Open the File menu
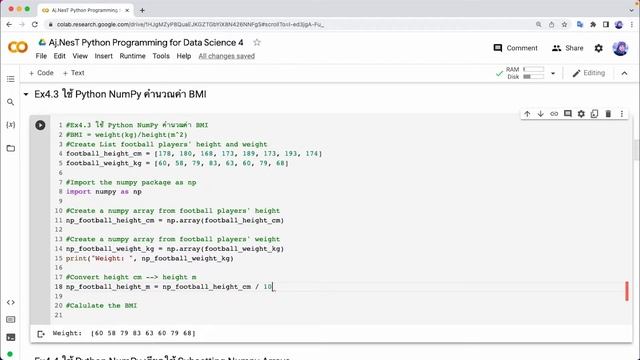 tap(41, 56)
